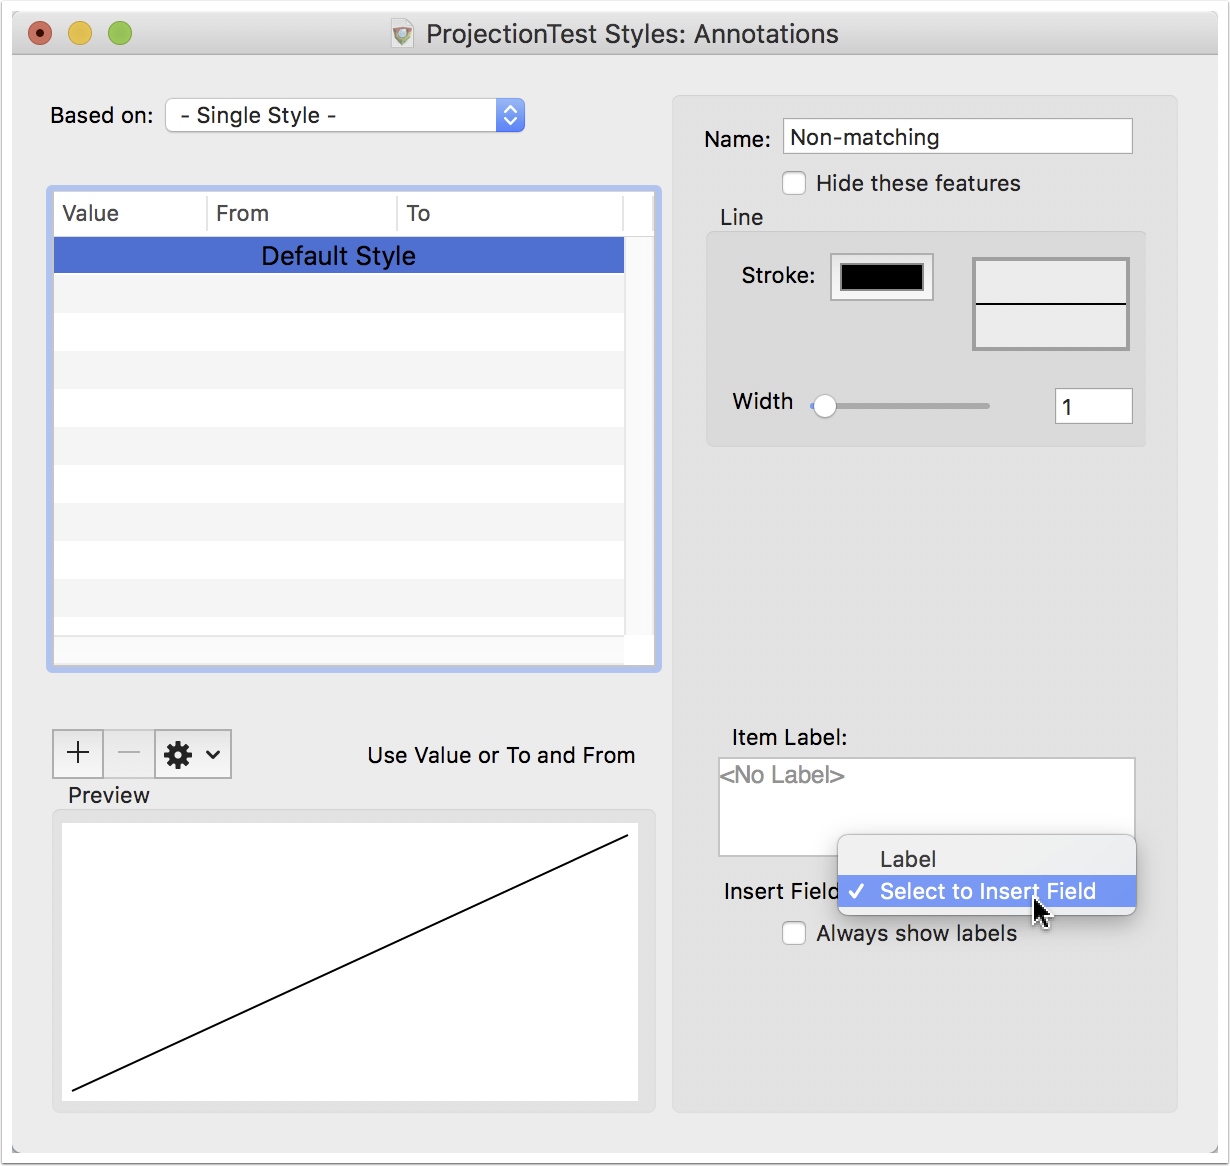Open the Based on Single Style dropdown
The width and height of the screenshot is (1230, 1166).
[345, 115]
